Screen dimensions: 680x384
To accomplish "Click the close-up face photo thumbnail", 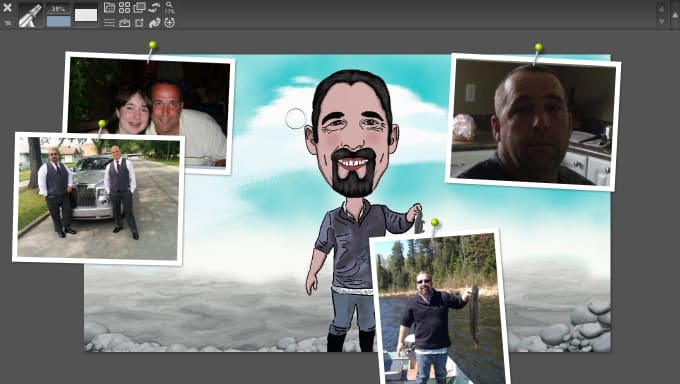I will click(x=533, y=122).
